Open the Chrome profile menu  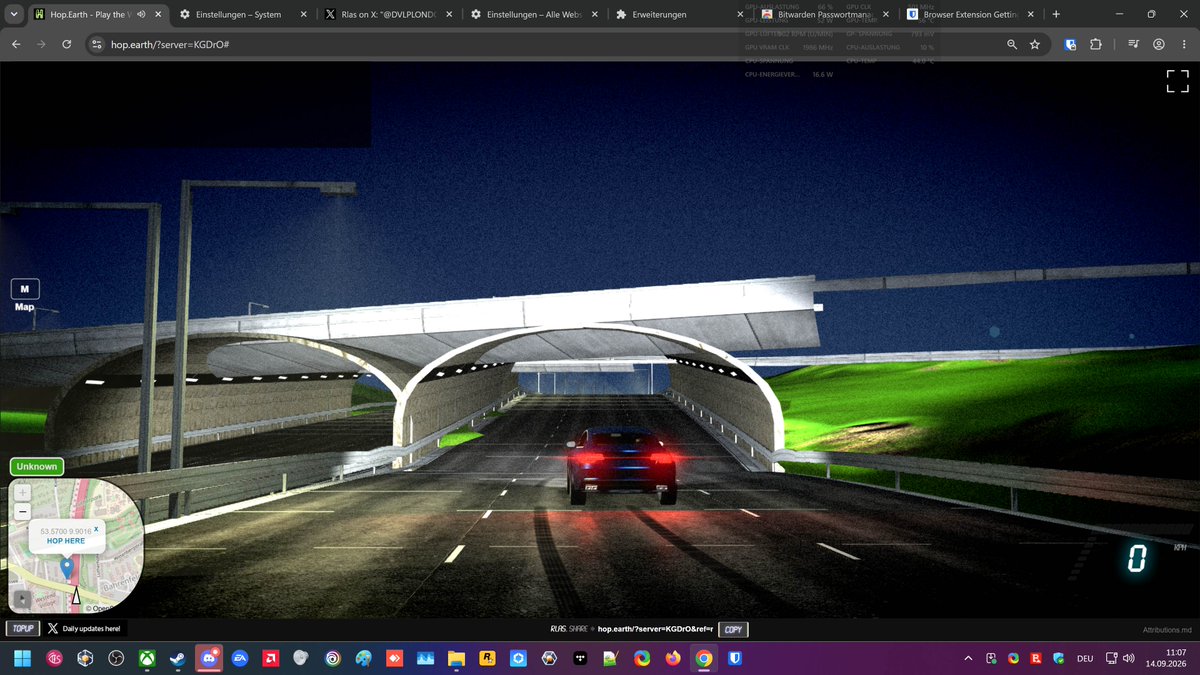[x=1158, y=45]
